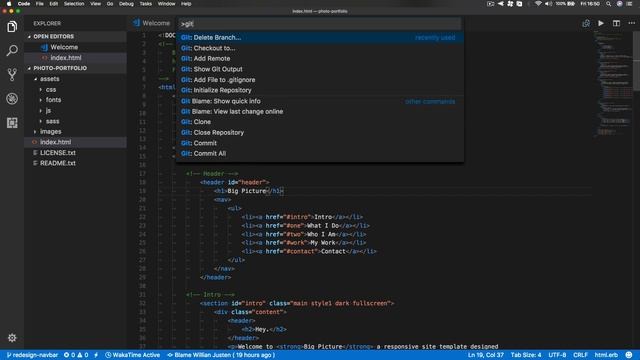
Task: Click the lightning bolt status bar icon
Action: click(96, 355)
